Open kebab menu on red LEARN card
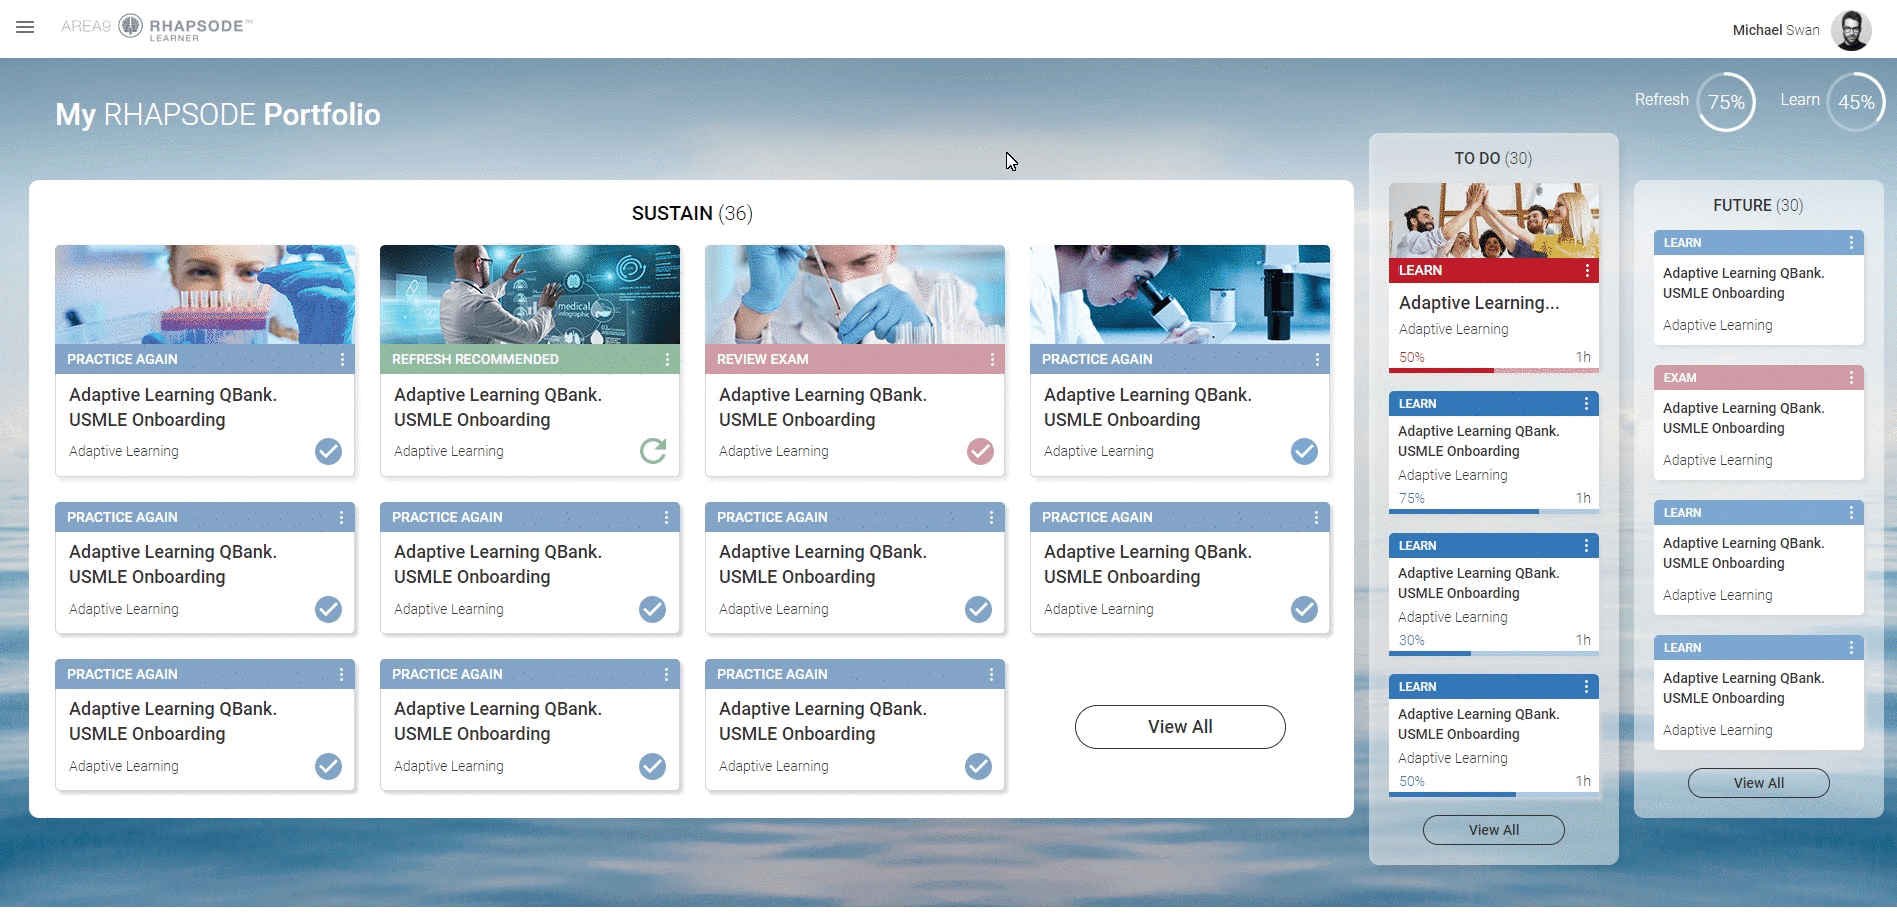The height and width of the screenshot is (920, 1897). click(1587, 271)
